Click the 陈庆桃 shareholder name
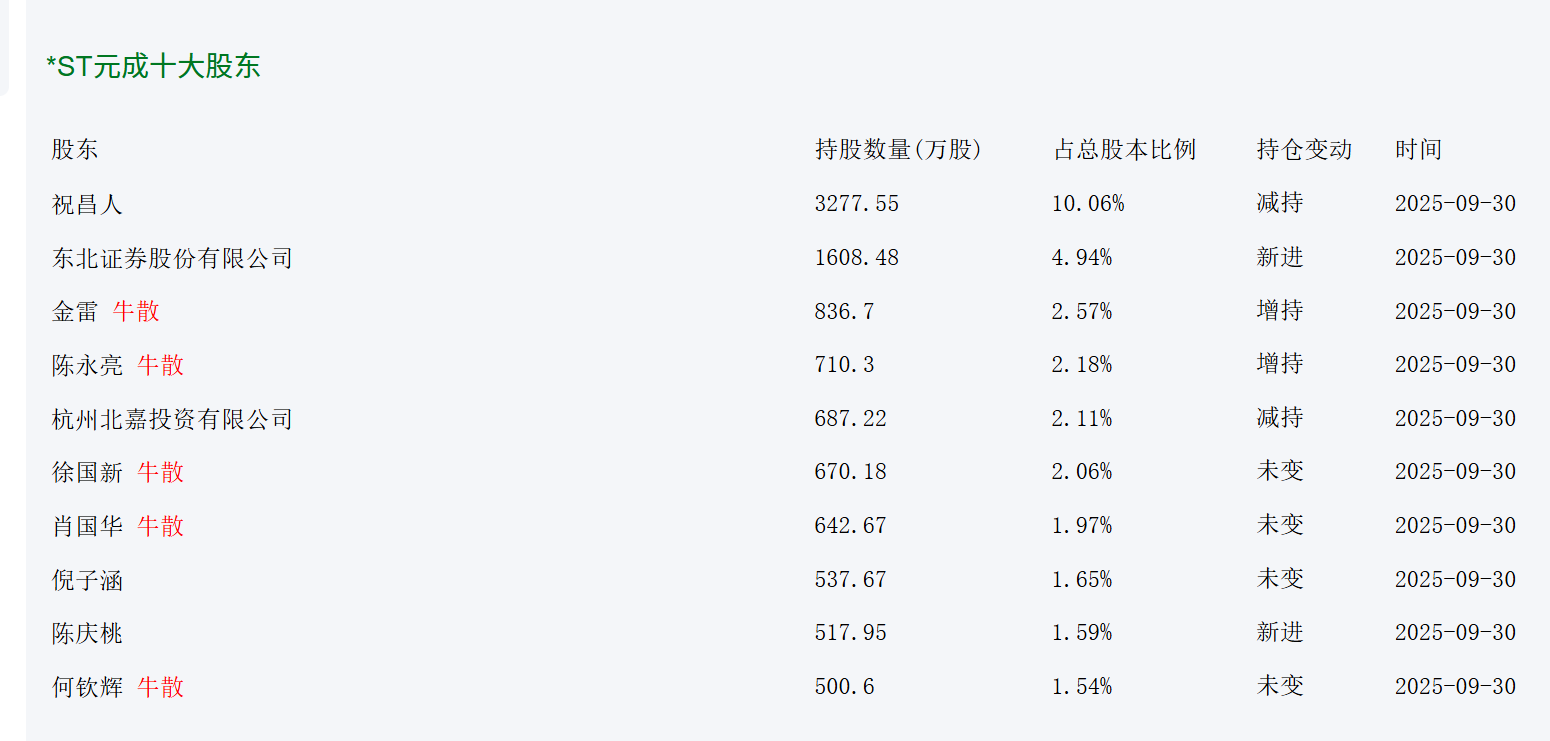The width and height of the screenshot is (1550, 741). pos(87,633)
